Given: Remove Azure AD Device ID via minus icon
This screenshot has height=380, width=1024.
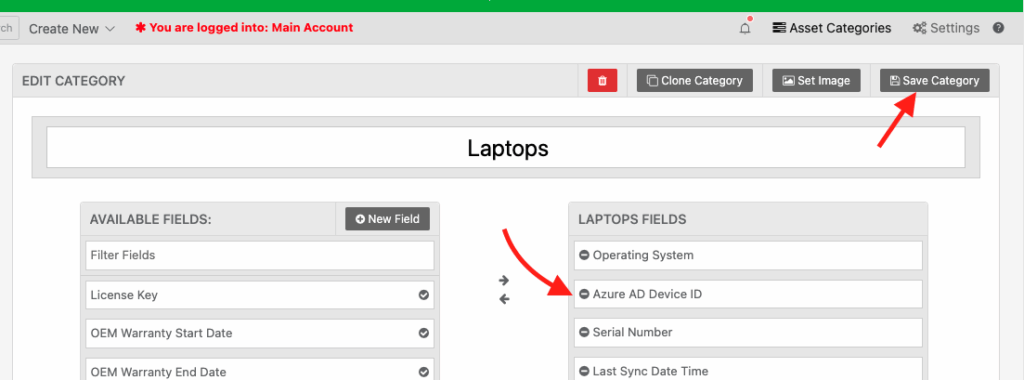Looking at the screenshot, I should 584,294.
